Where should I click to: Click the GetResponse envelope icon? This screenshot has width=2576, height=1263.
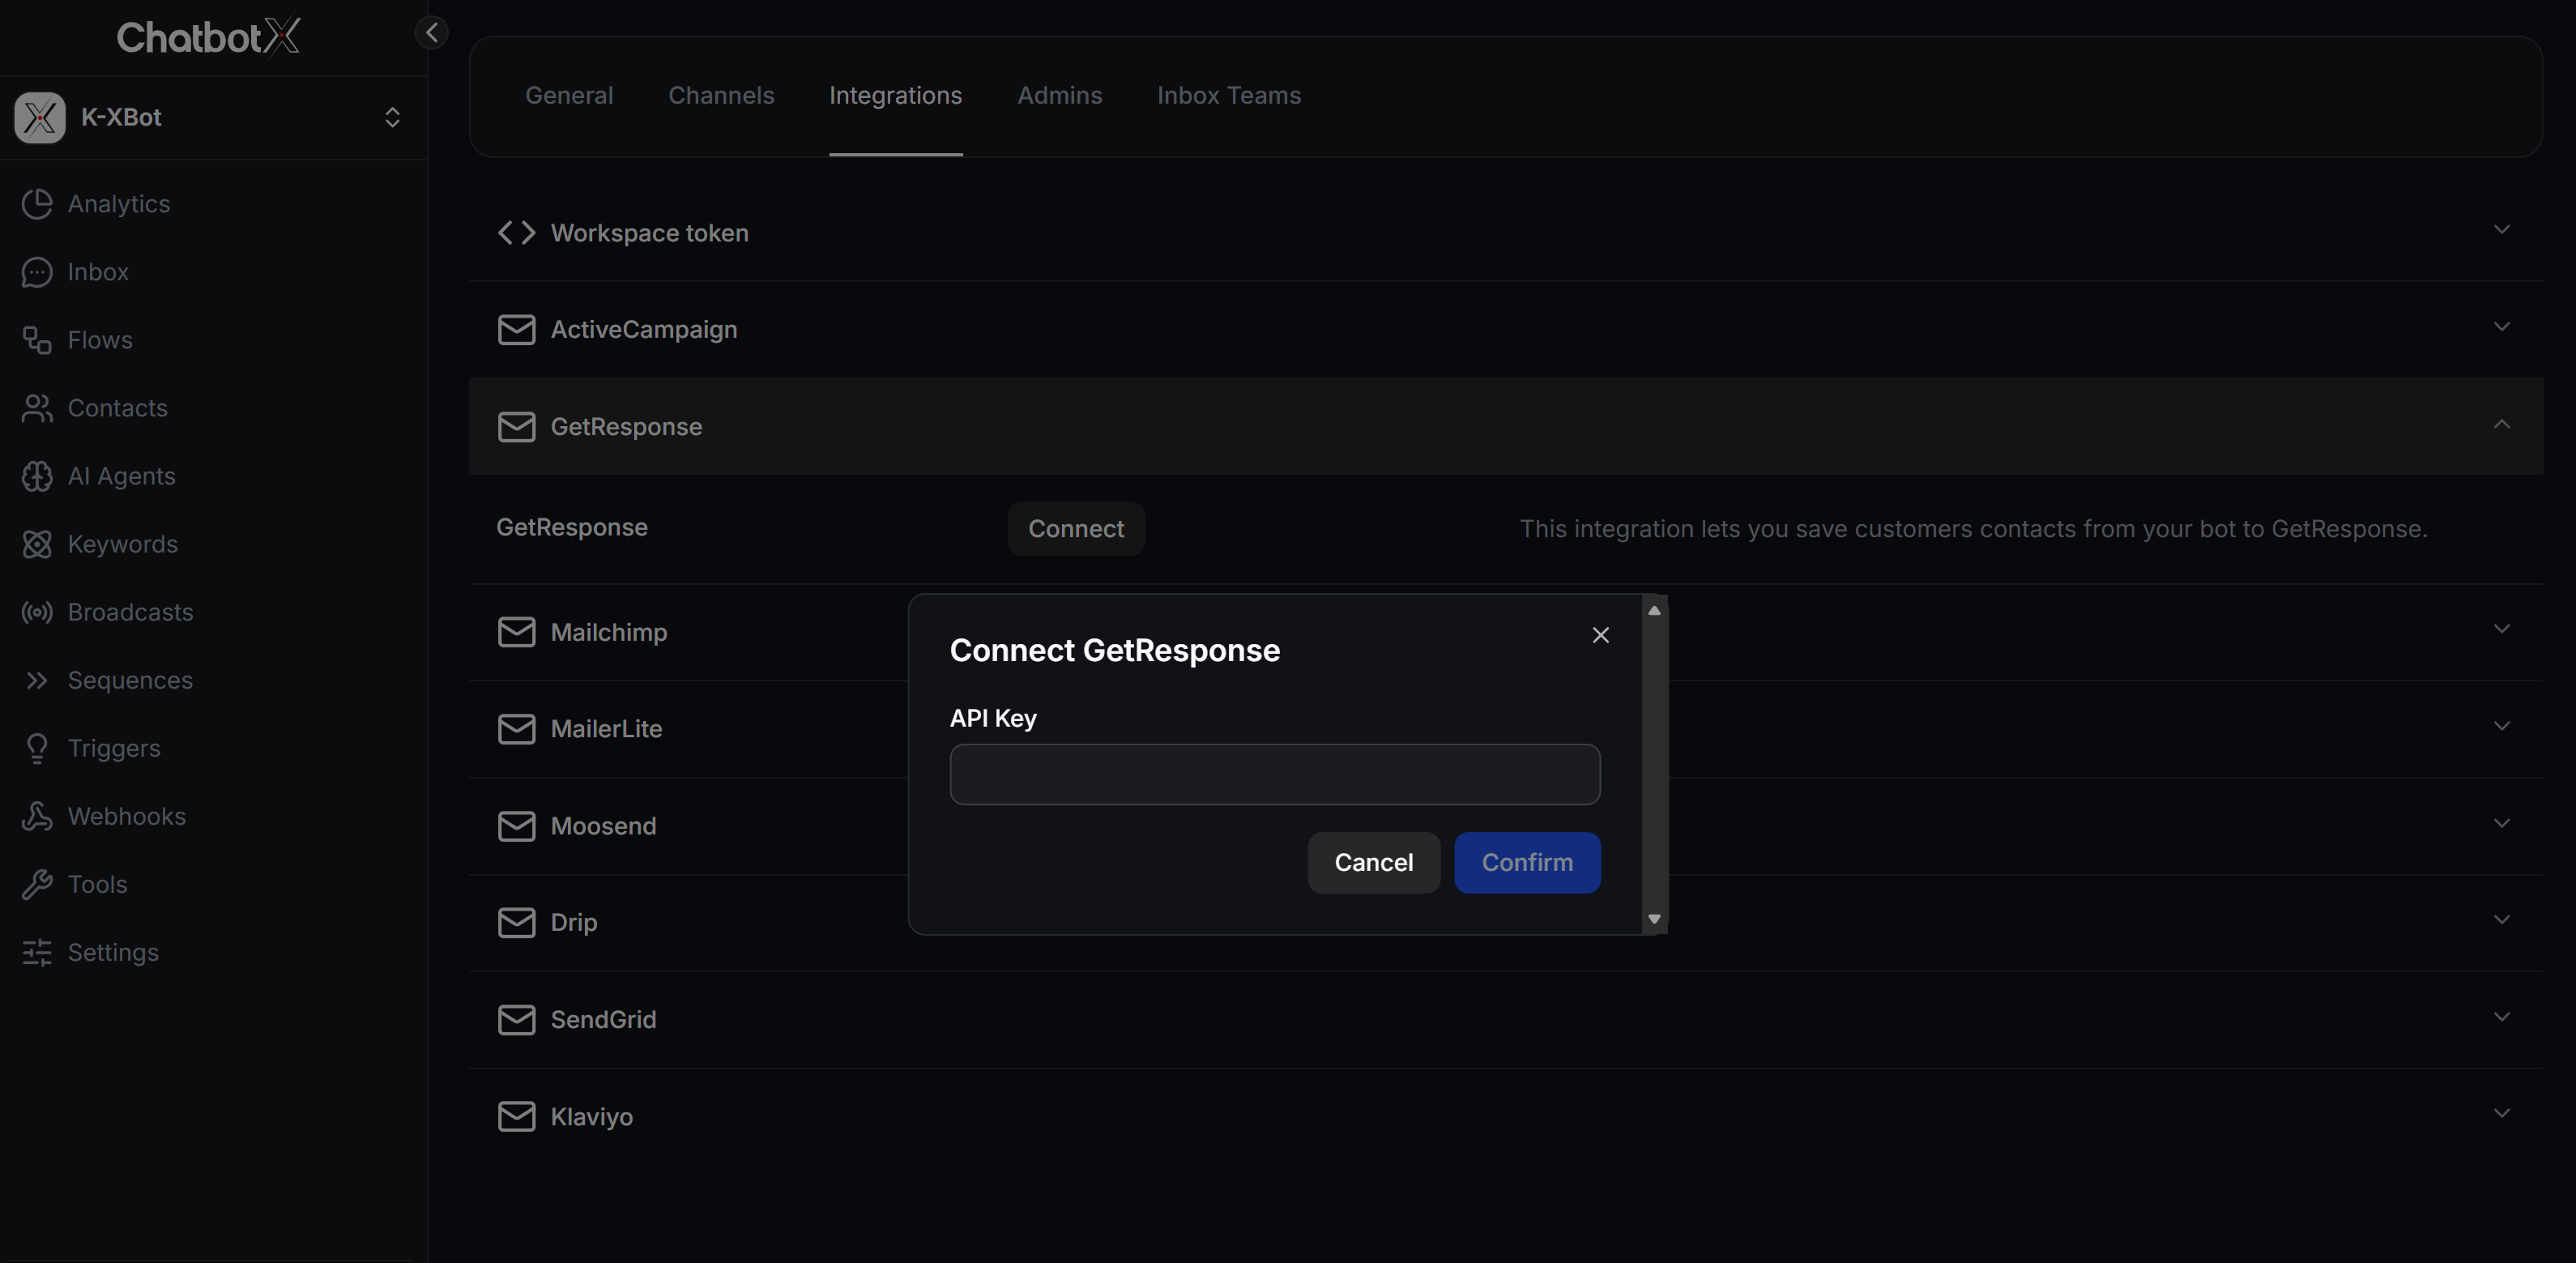[x=516, y=426]
